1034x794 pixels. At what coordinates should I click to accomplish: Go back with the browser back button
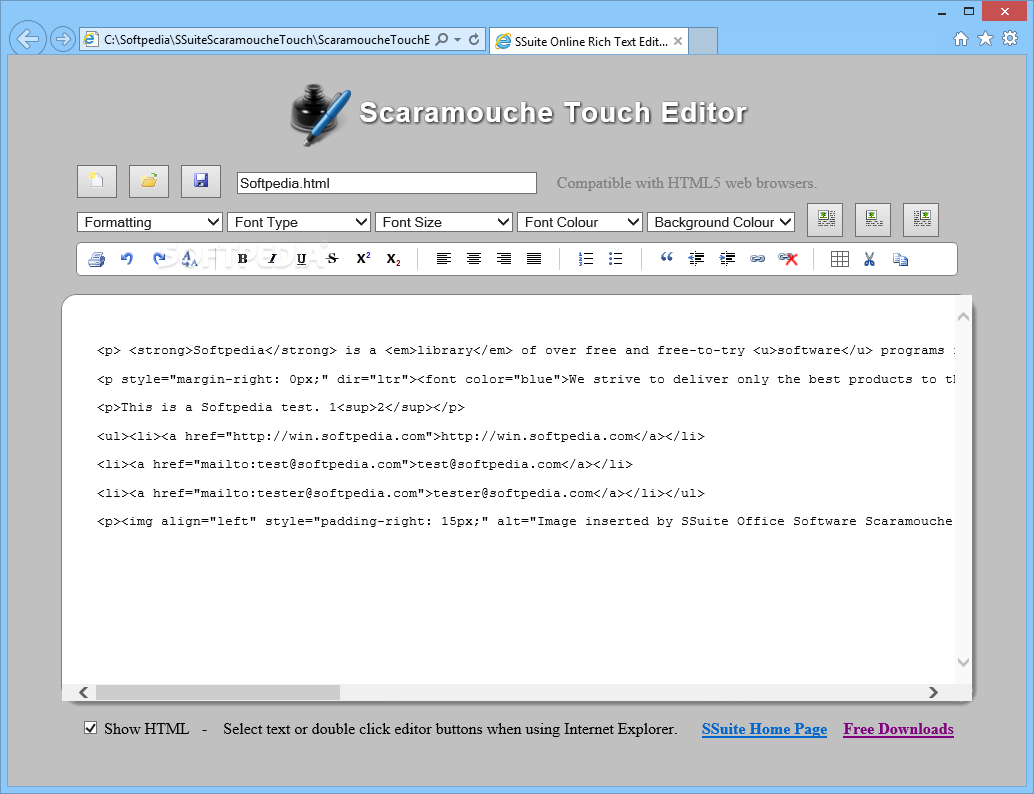[x=28, y=39]
